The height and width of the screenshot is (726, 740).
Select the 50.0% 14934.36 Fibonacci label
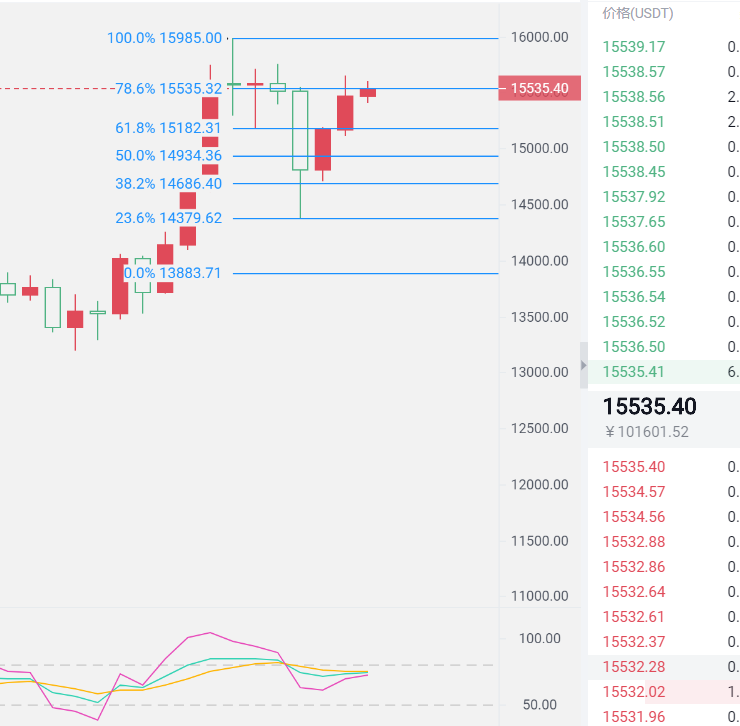[168, 155]
